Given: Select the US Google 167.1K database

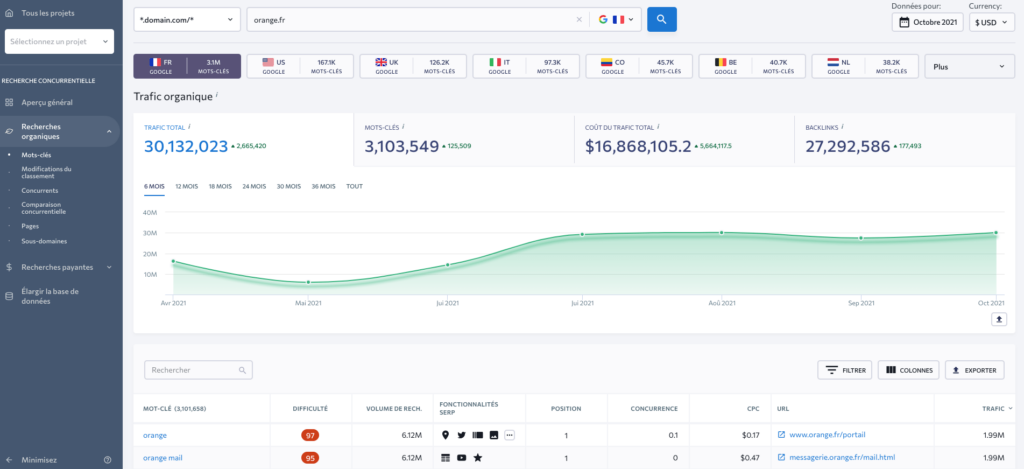Looking at the screenshot, I should (x=300, y=66).
